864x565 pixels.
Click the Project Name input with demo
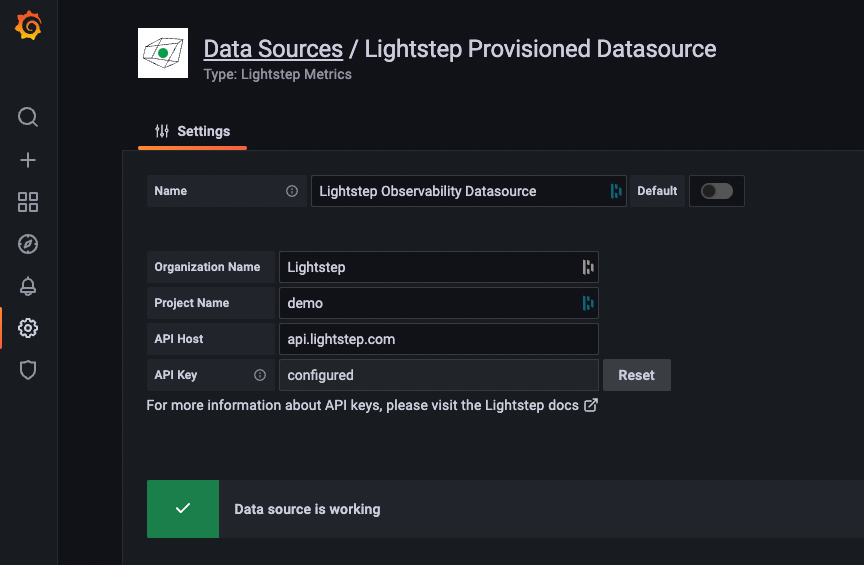439,303
